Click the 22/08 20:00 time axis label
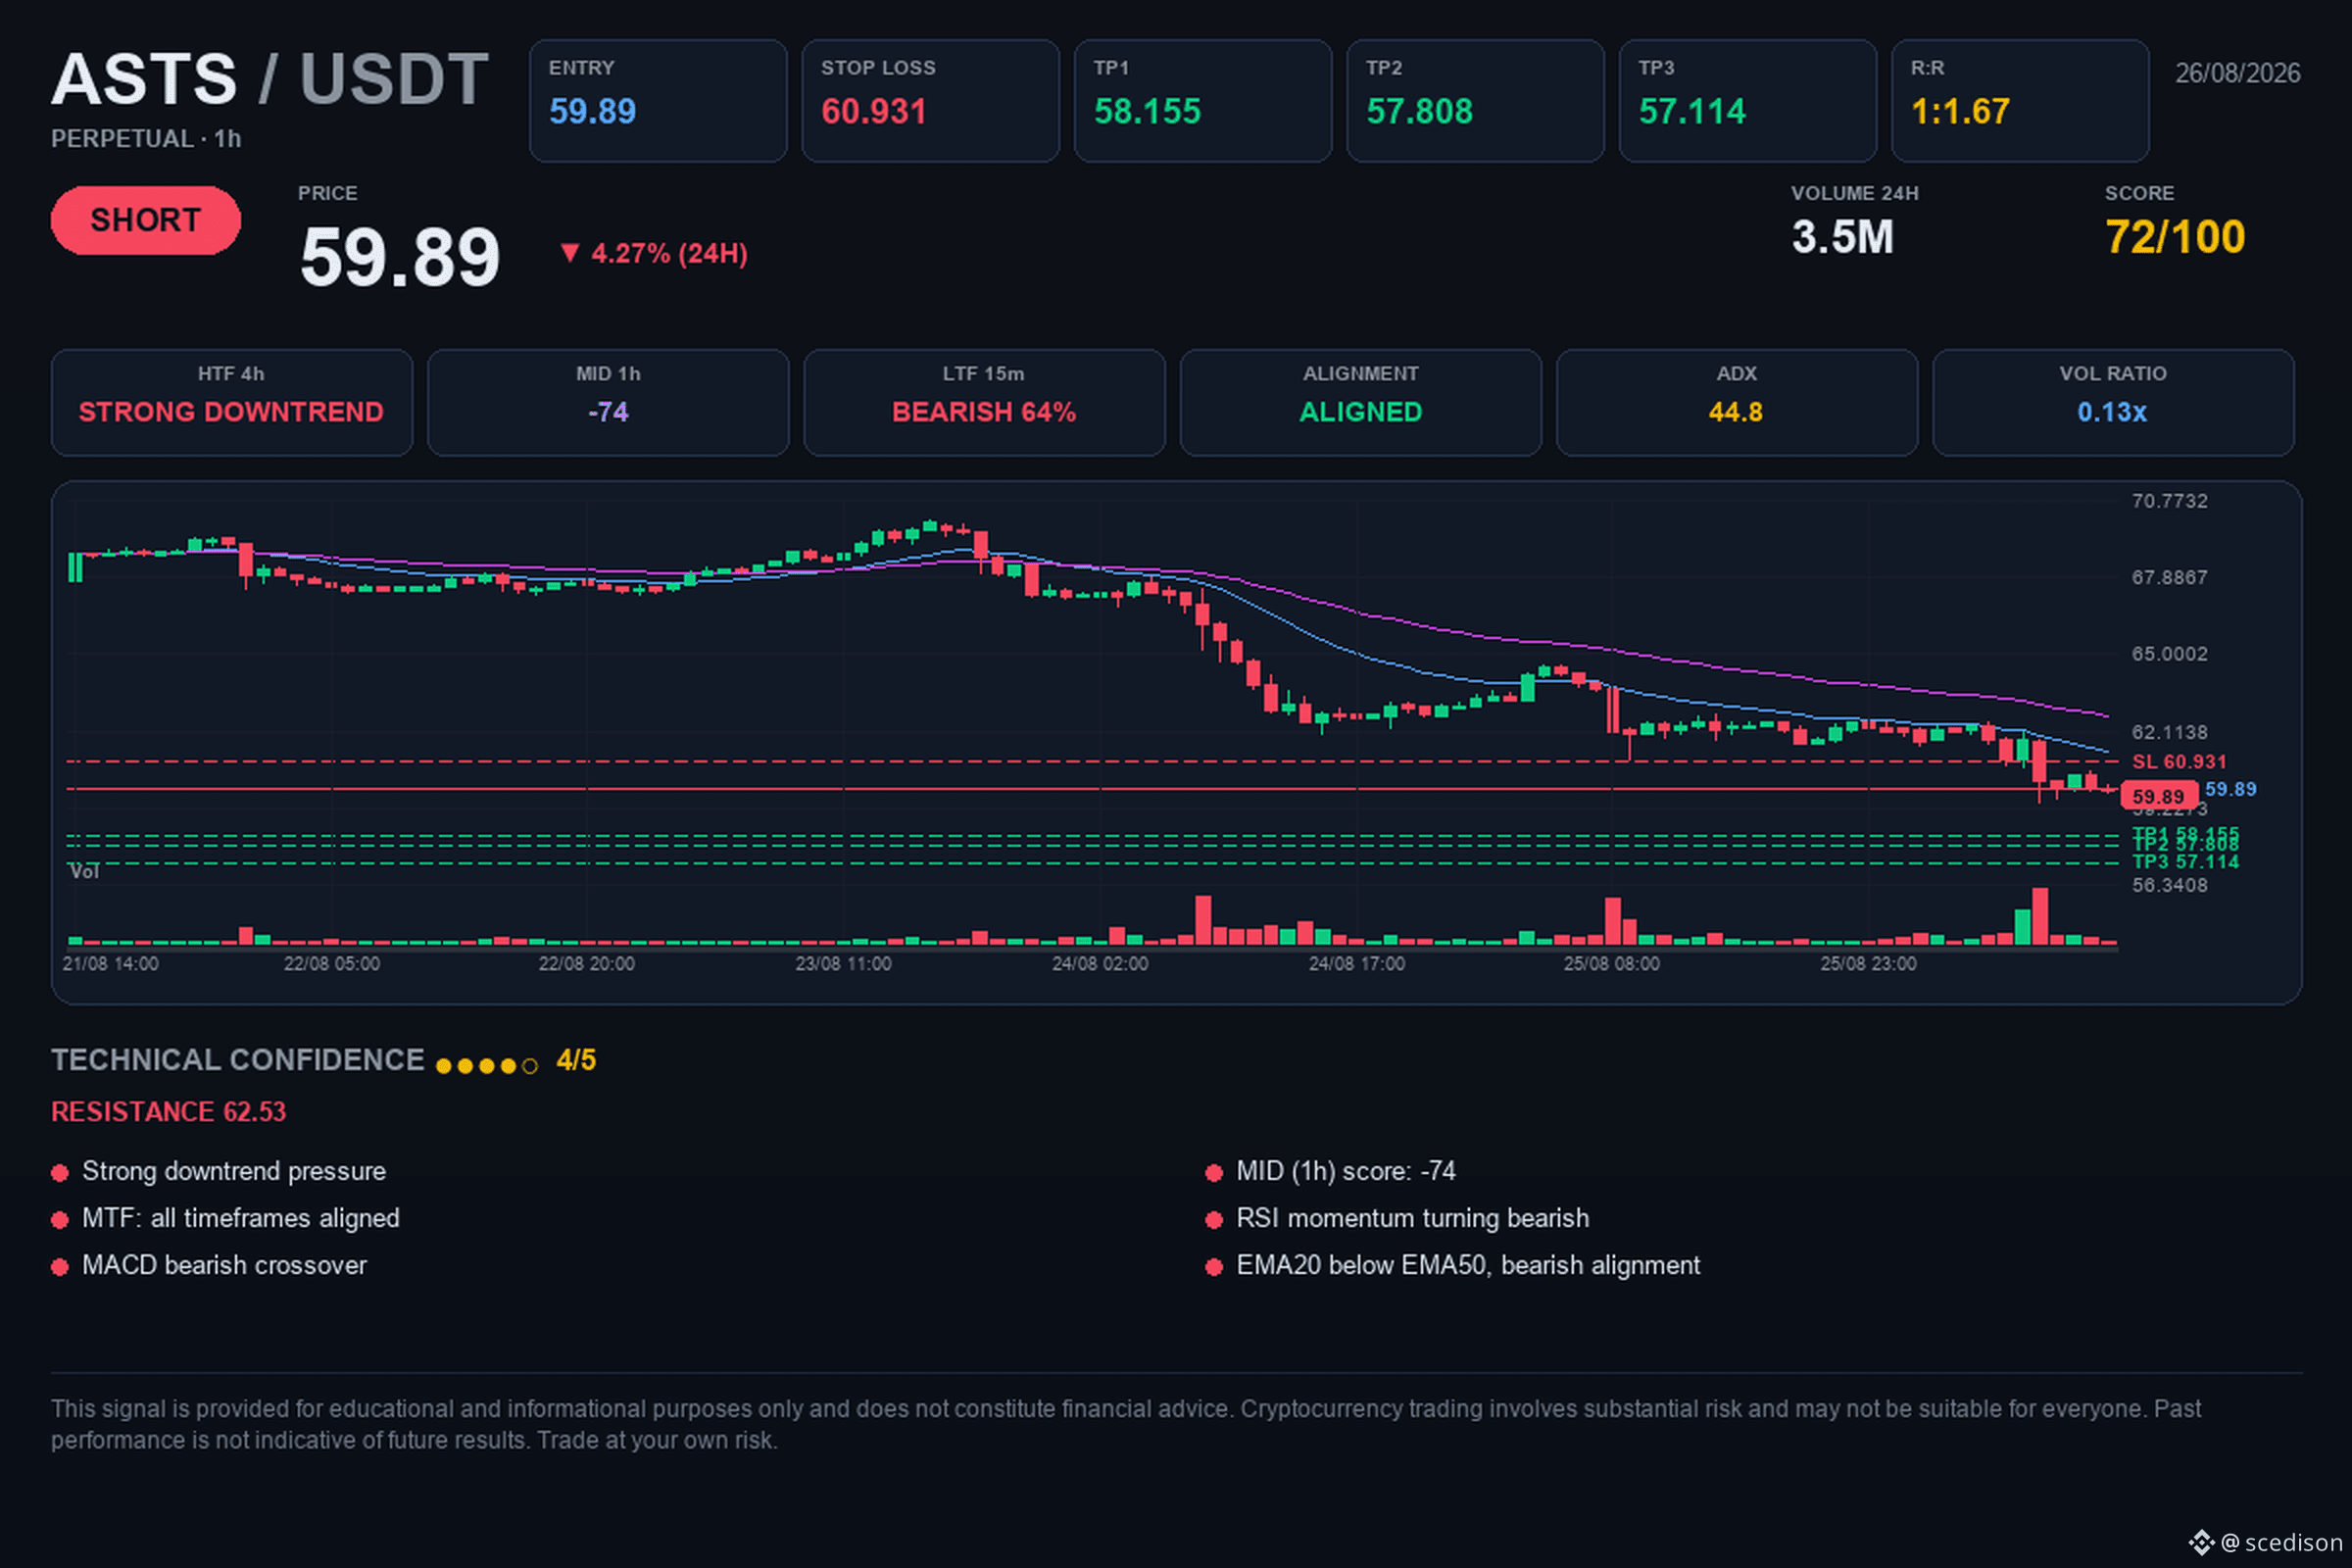Screen dimensions: 2352x1568 point(586,964)
